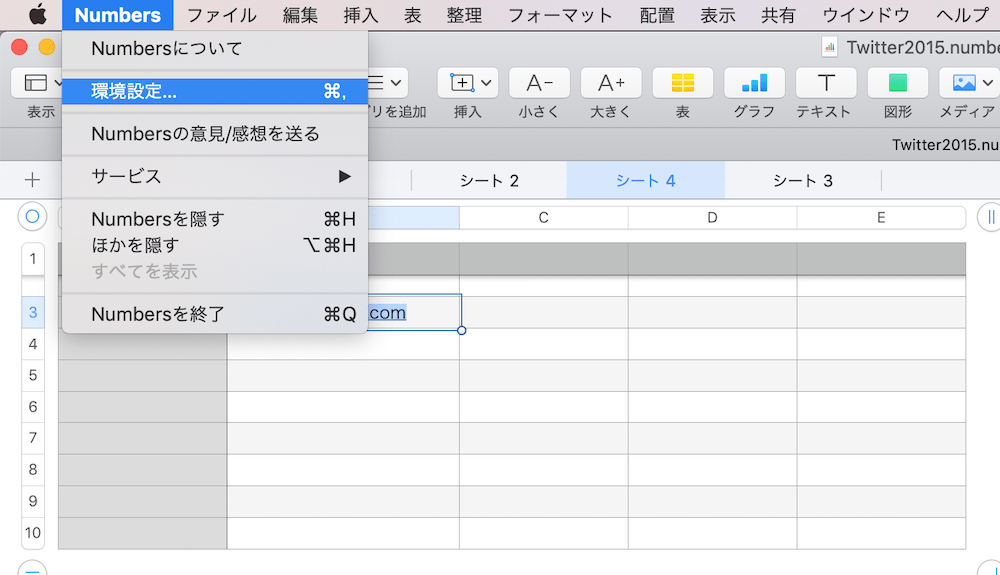Click the view (表示) toolbar icon
The height and width of the screenshot is (575, 1000).
(x=36, y=83)
